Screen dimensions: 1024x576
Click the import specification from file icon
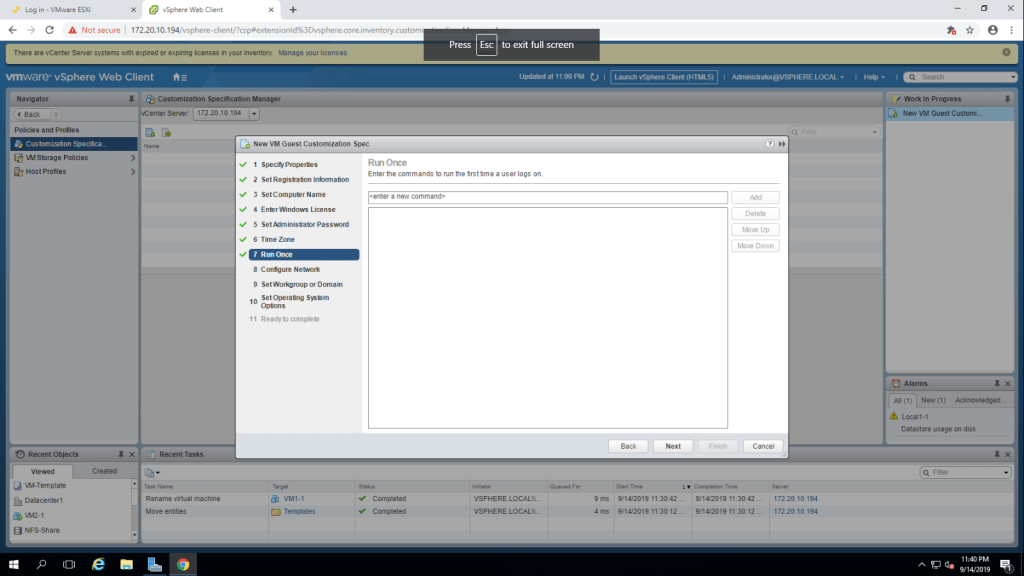click(x=167, y=131)
